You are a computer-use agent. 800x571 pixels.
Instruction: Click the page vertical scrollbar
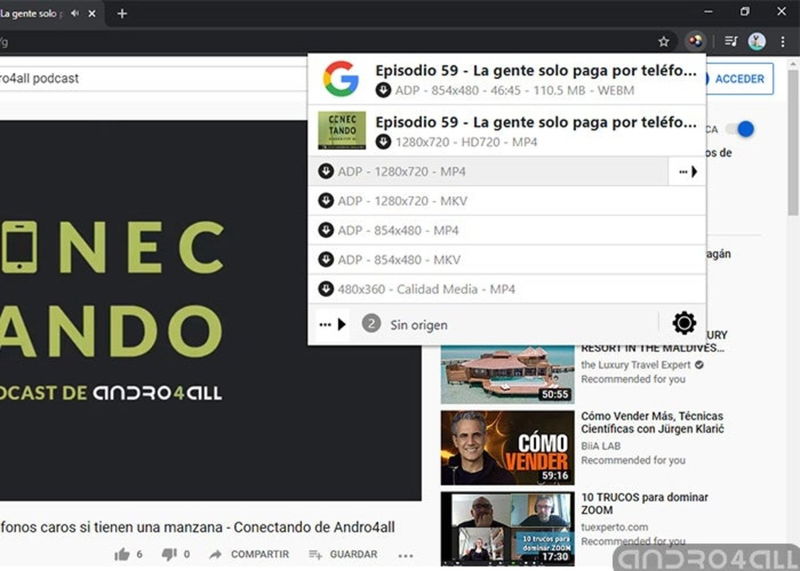coord(793,143)
